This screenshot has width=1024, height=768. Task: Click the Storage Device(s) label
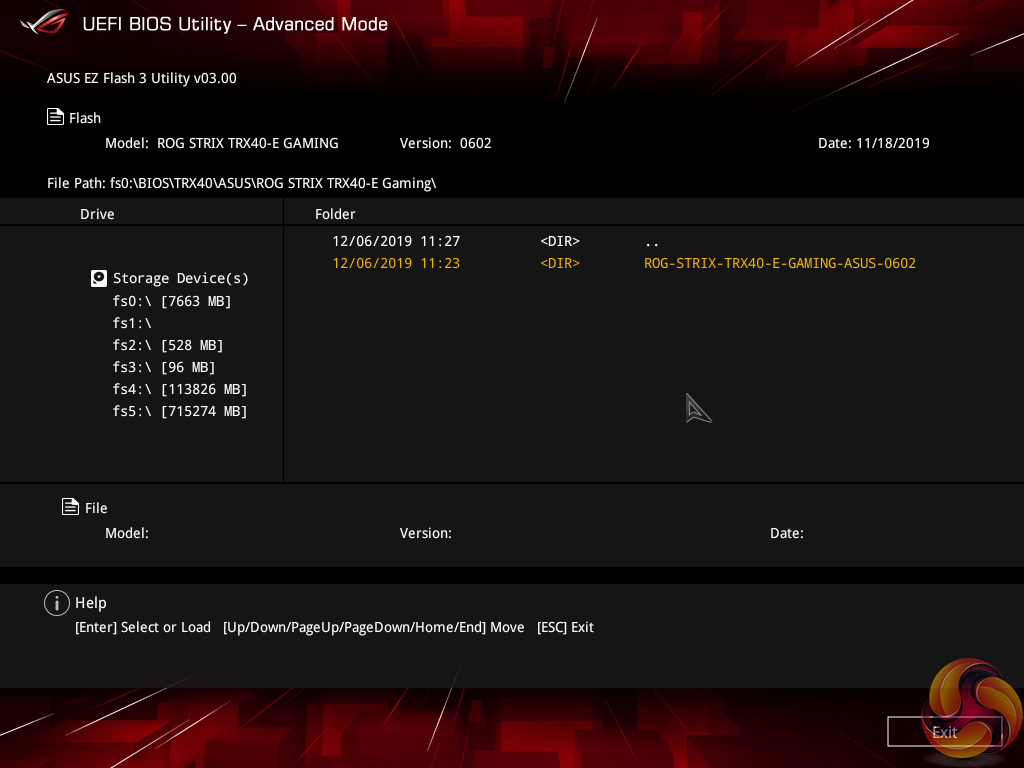point(181,278)
